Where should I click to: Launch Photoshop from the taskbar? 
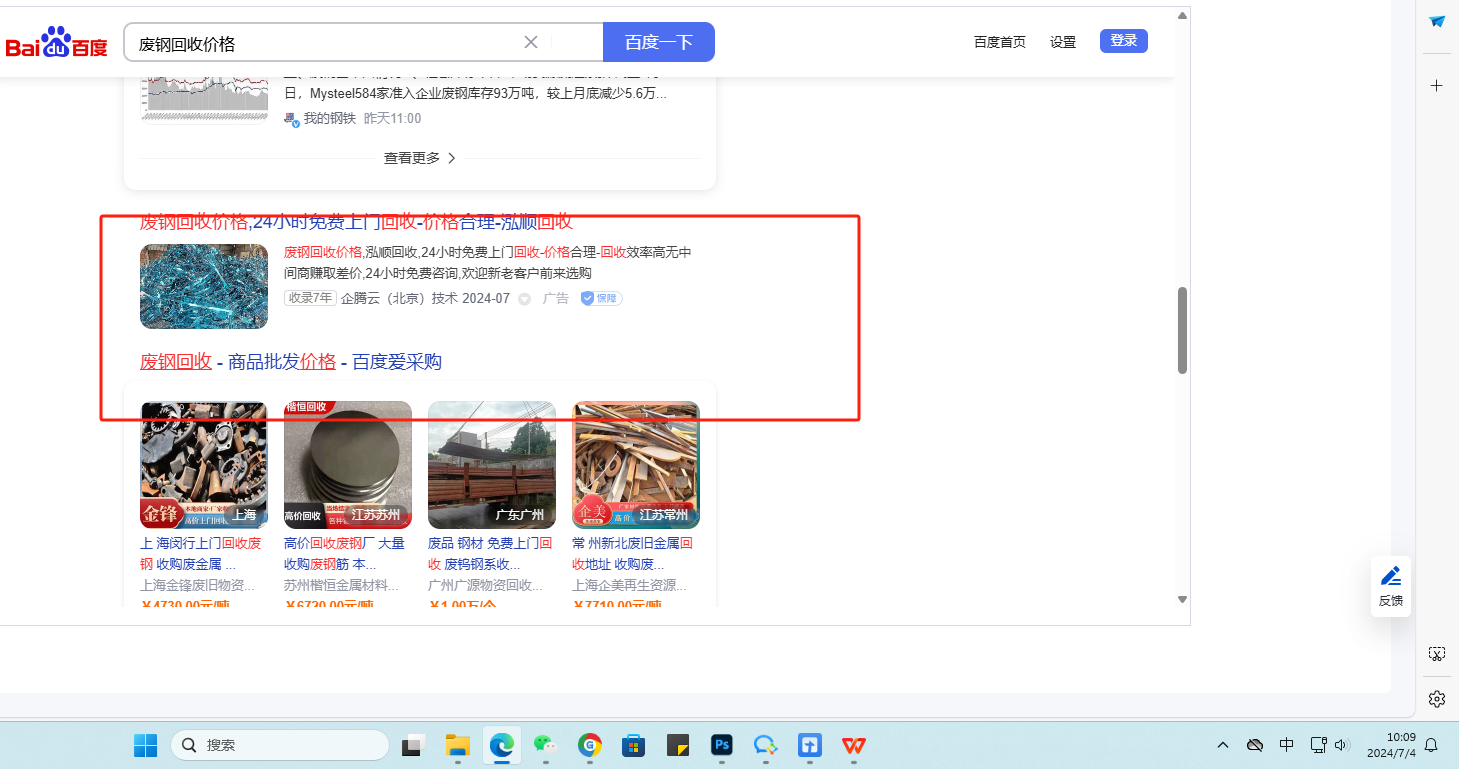[721, 745]
